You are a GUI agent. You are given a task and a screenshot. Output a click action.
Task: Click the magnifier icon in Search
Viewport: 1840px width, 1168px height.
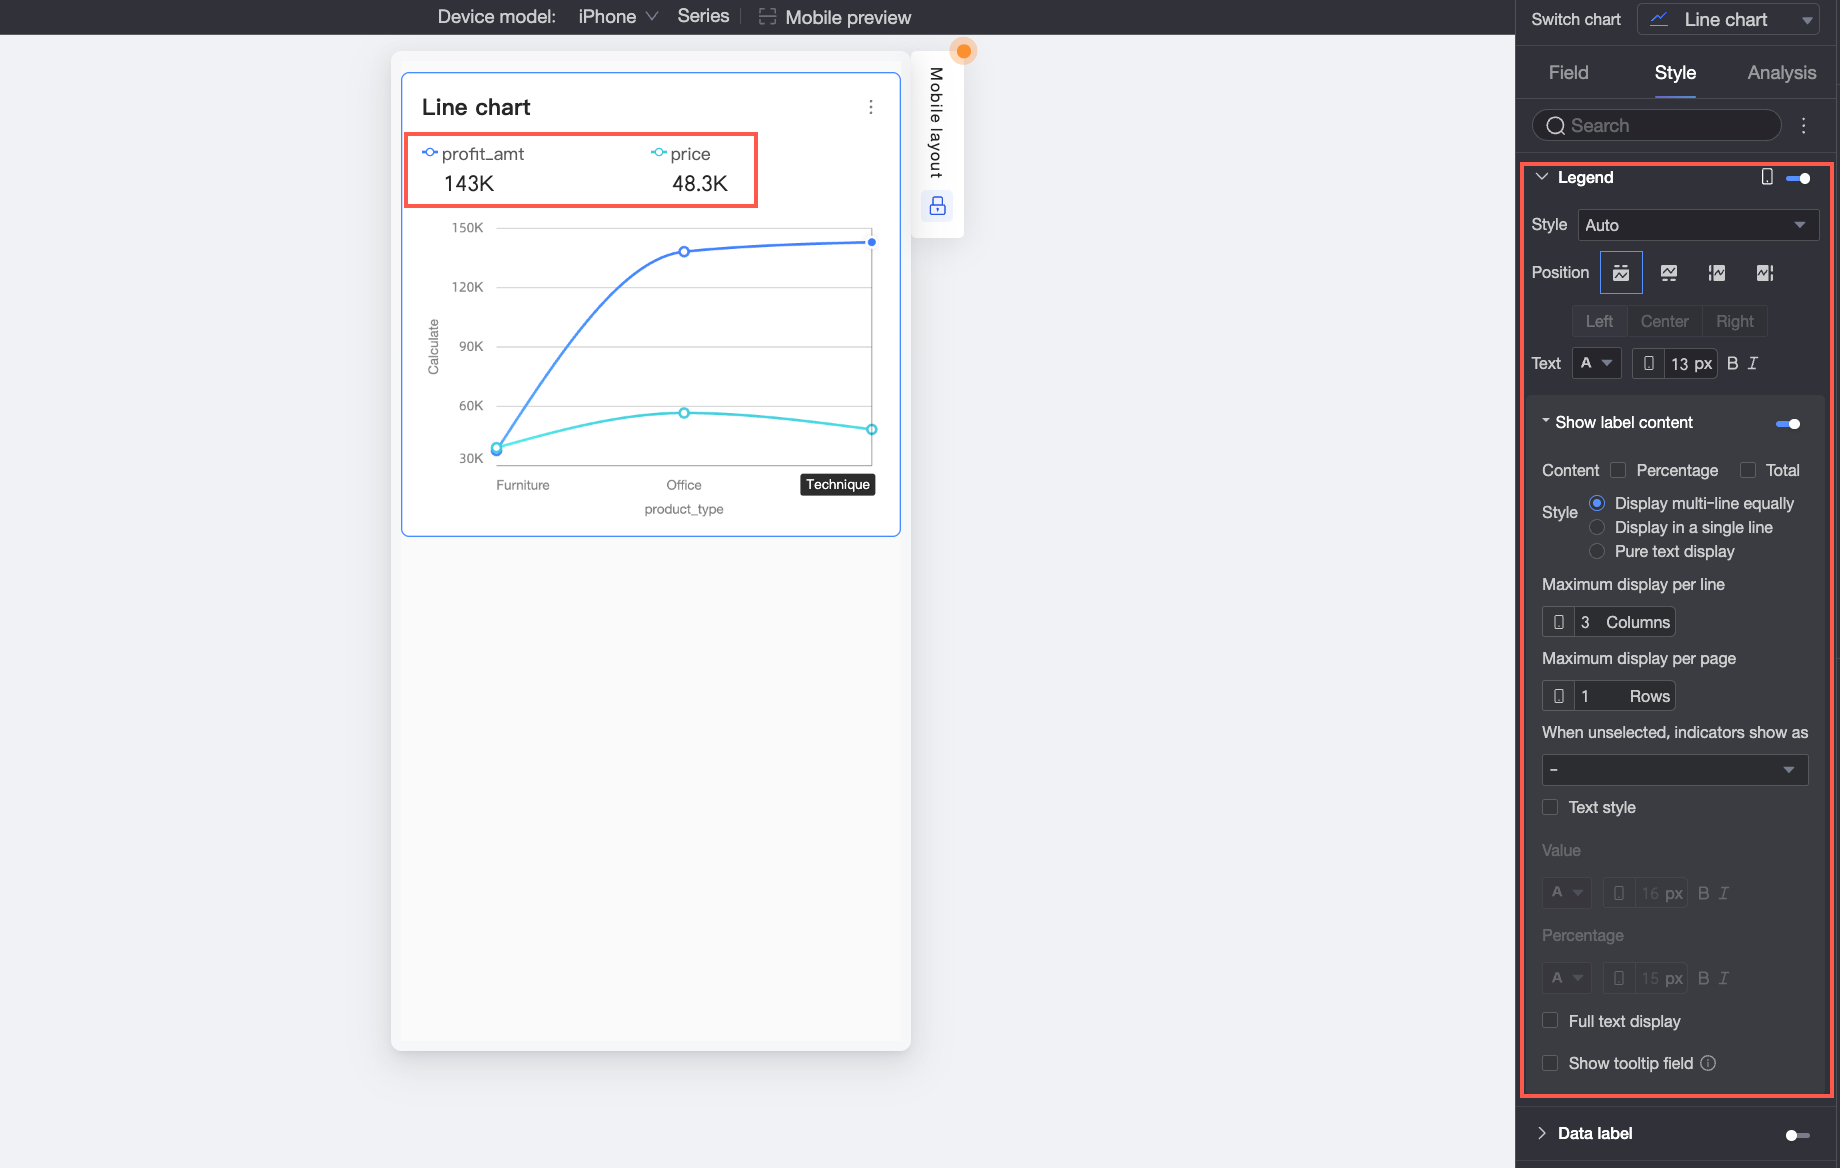(1556, 125)
